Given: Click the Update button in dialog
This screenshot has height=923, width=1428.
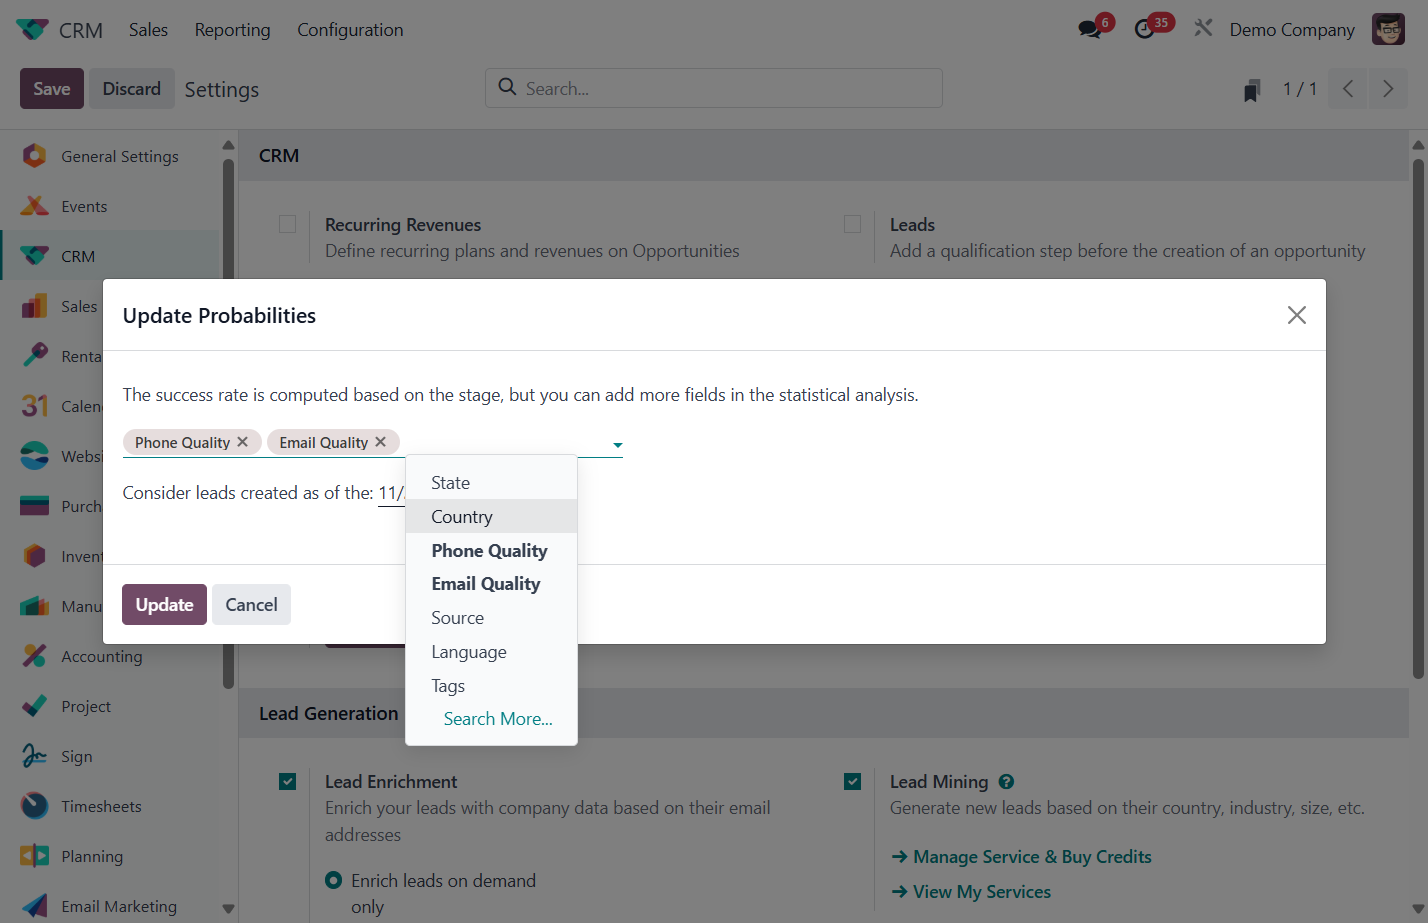Looking at the screenshot, I should click(164, 605).
